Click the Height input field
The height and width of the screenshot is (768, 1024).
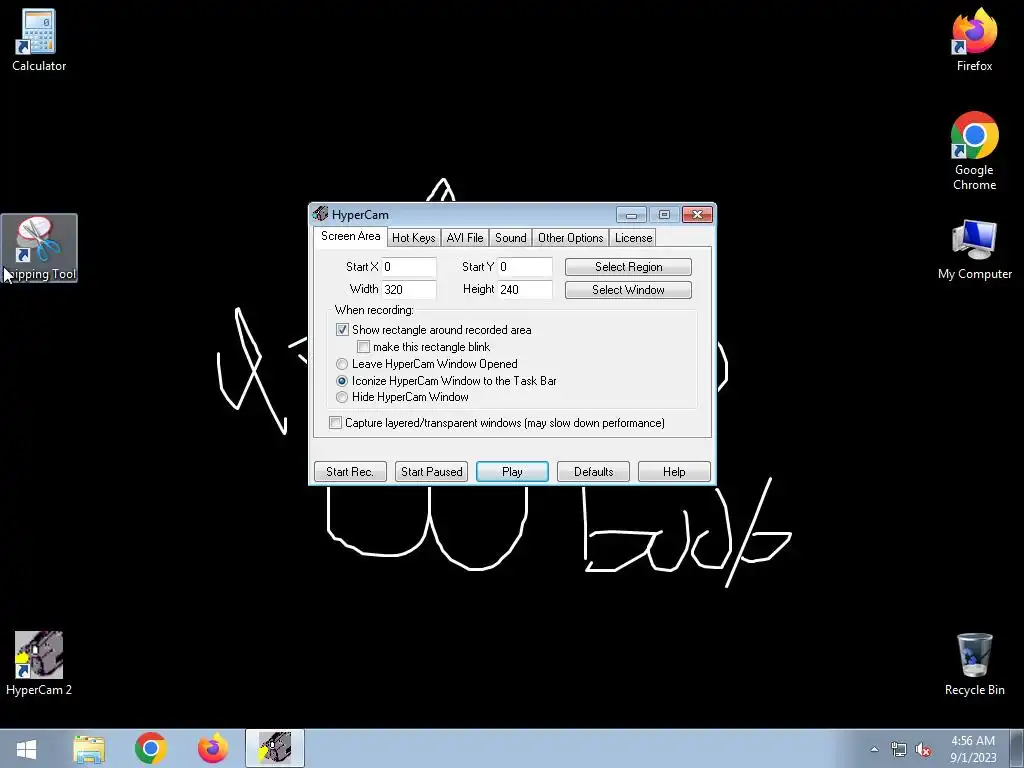click(525, 289)
